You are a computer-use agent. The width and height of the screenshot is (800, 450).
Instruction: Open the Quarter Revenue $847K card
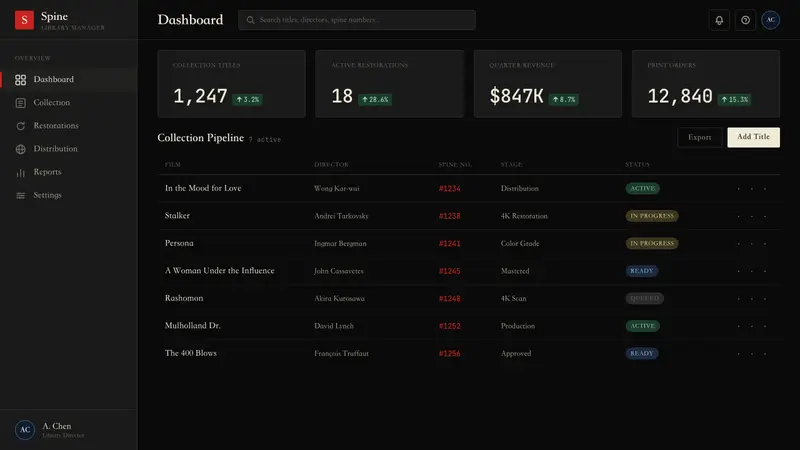[548, 84]
